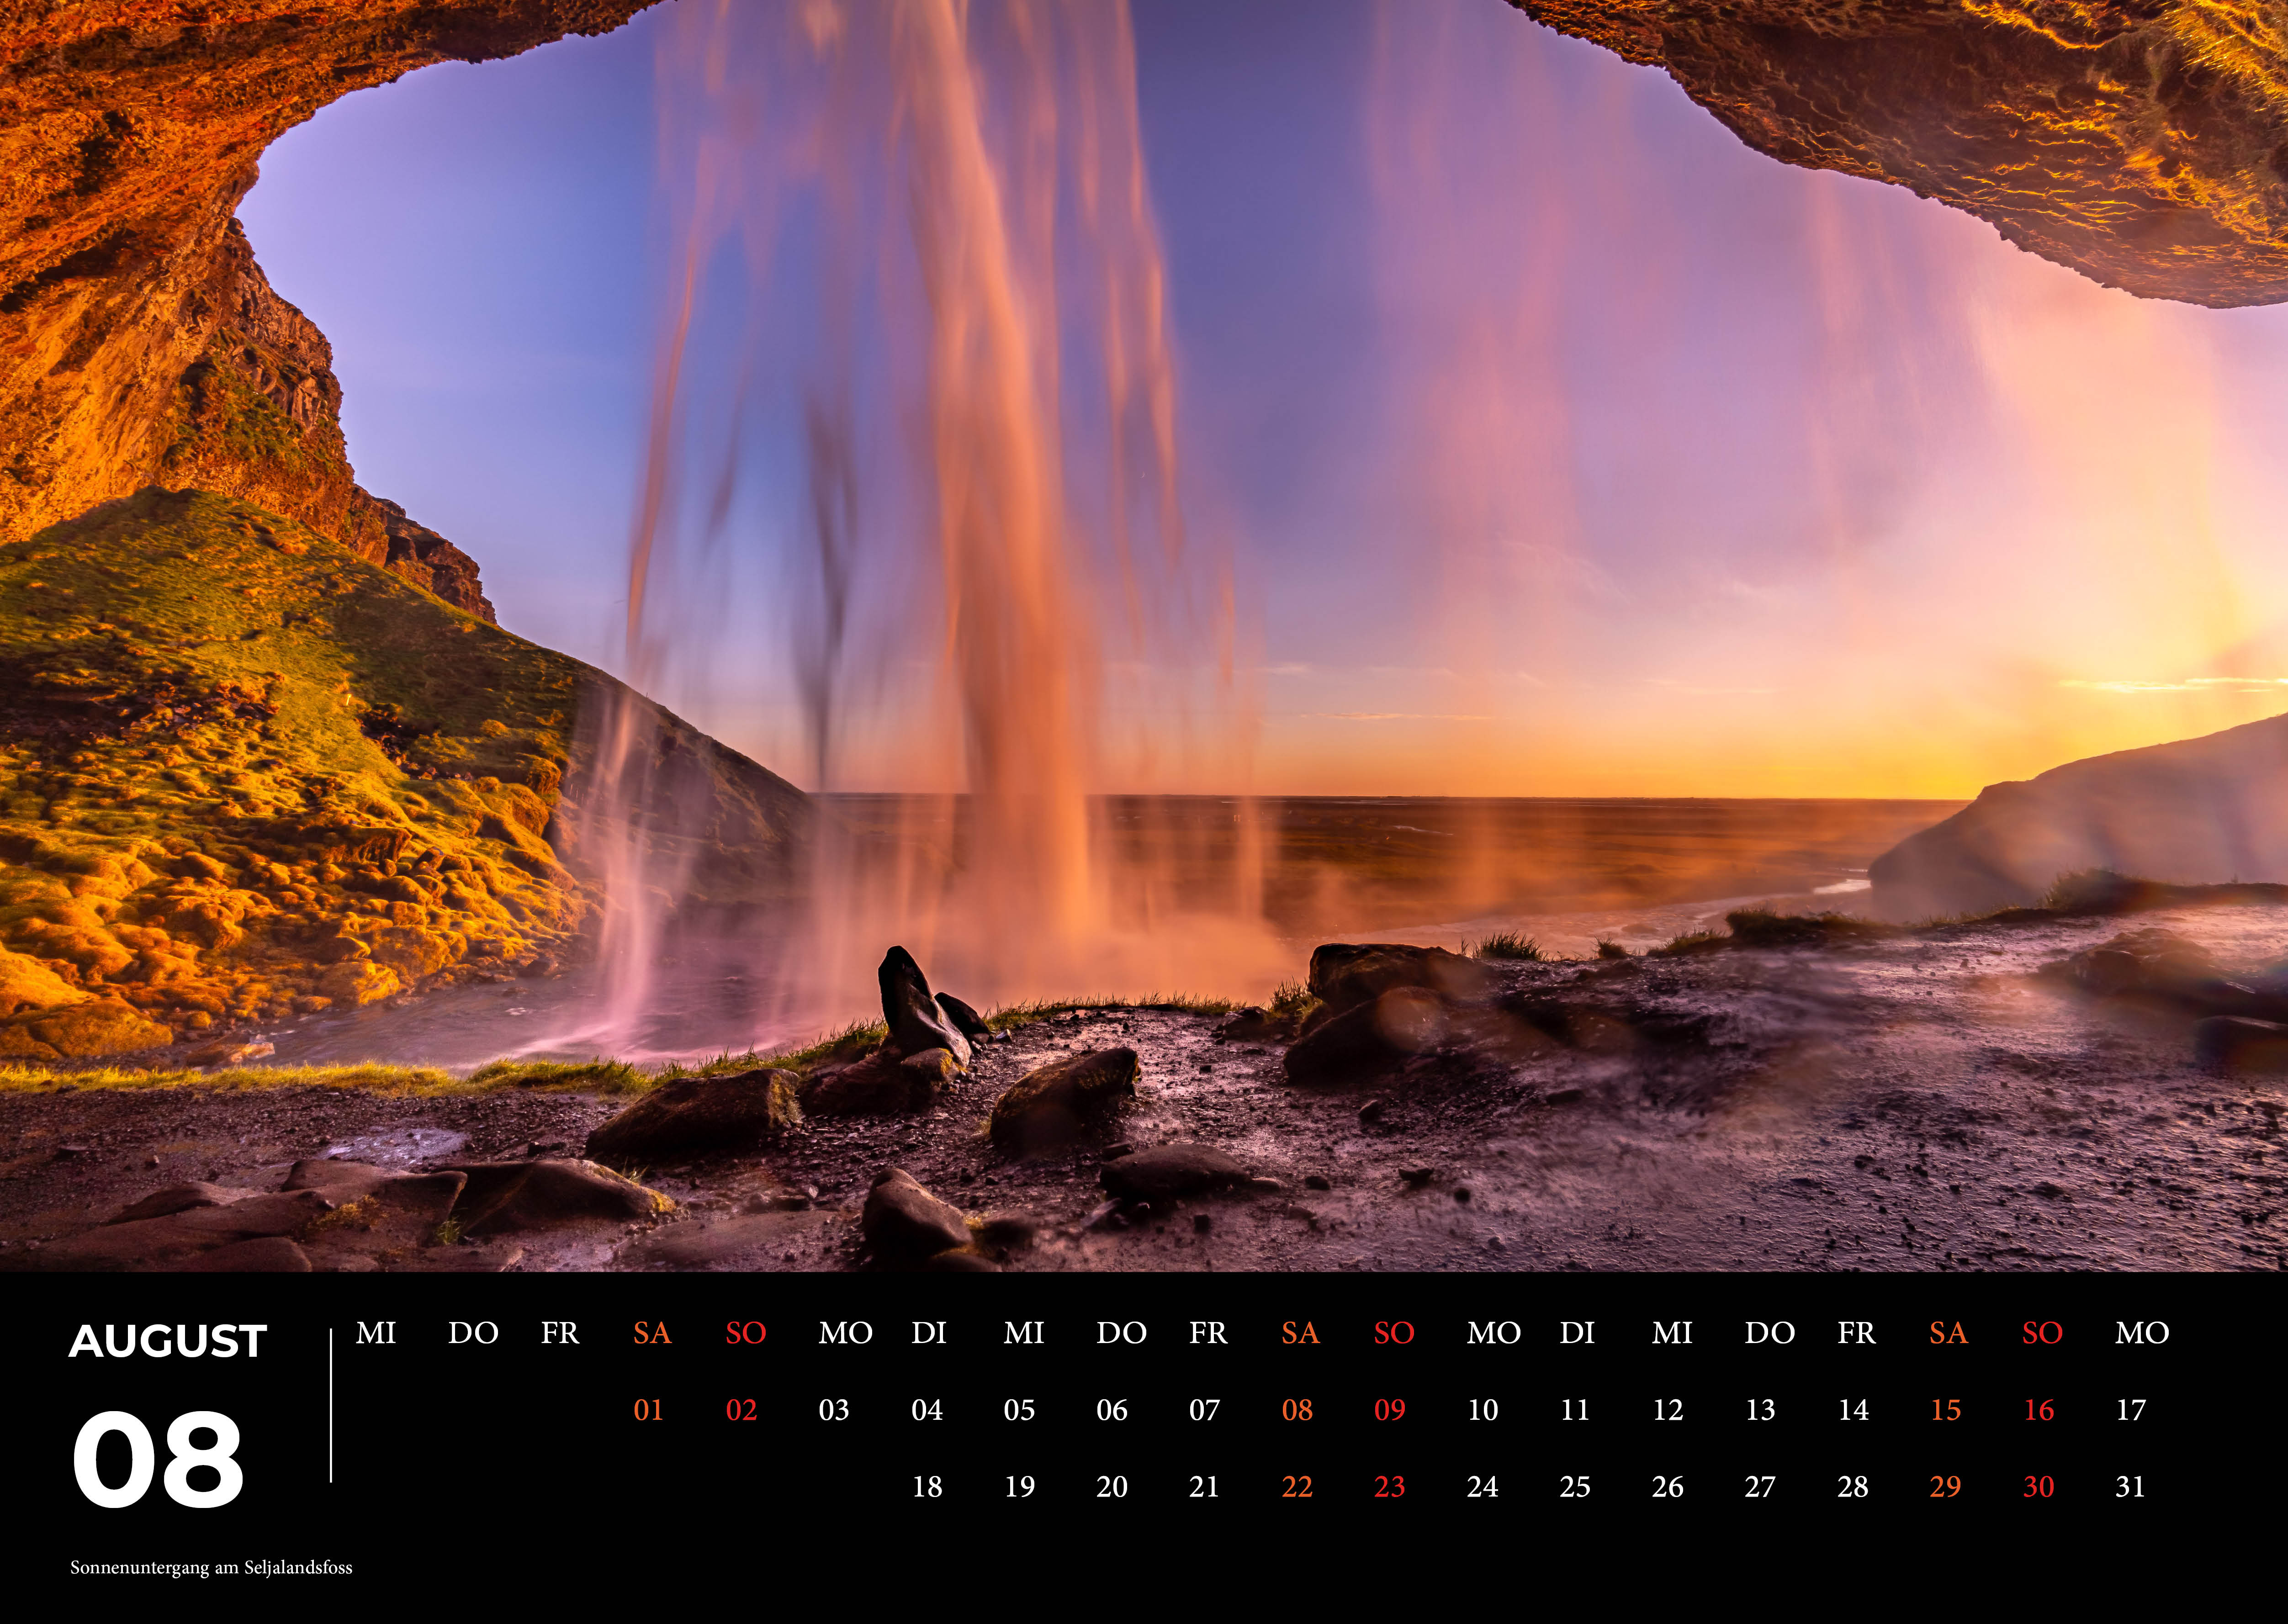Select date 01 in the calendar
Image resolution: width=2288 pixels, height=1624 pixels.
648,1410
